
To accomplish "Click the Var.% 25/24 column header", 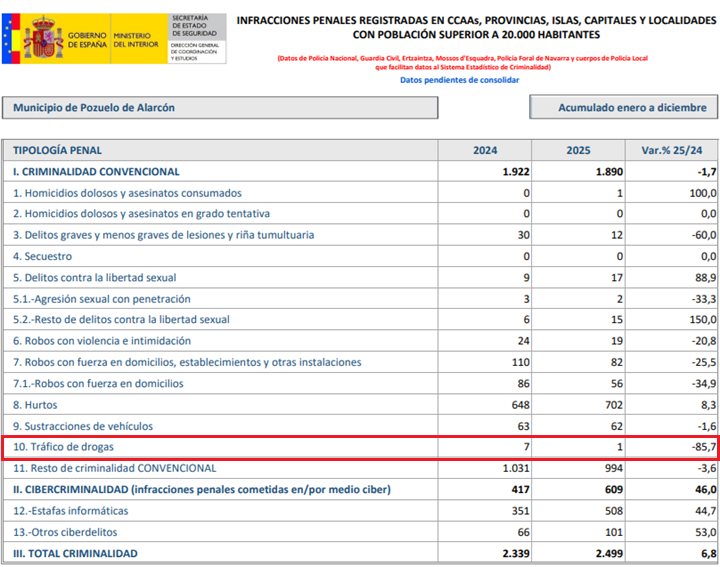I will [671, 151].
